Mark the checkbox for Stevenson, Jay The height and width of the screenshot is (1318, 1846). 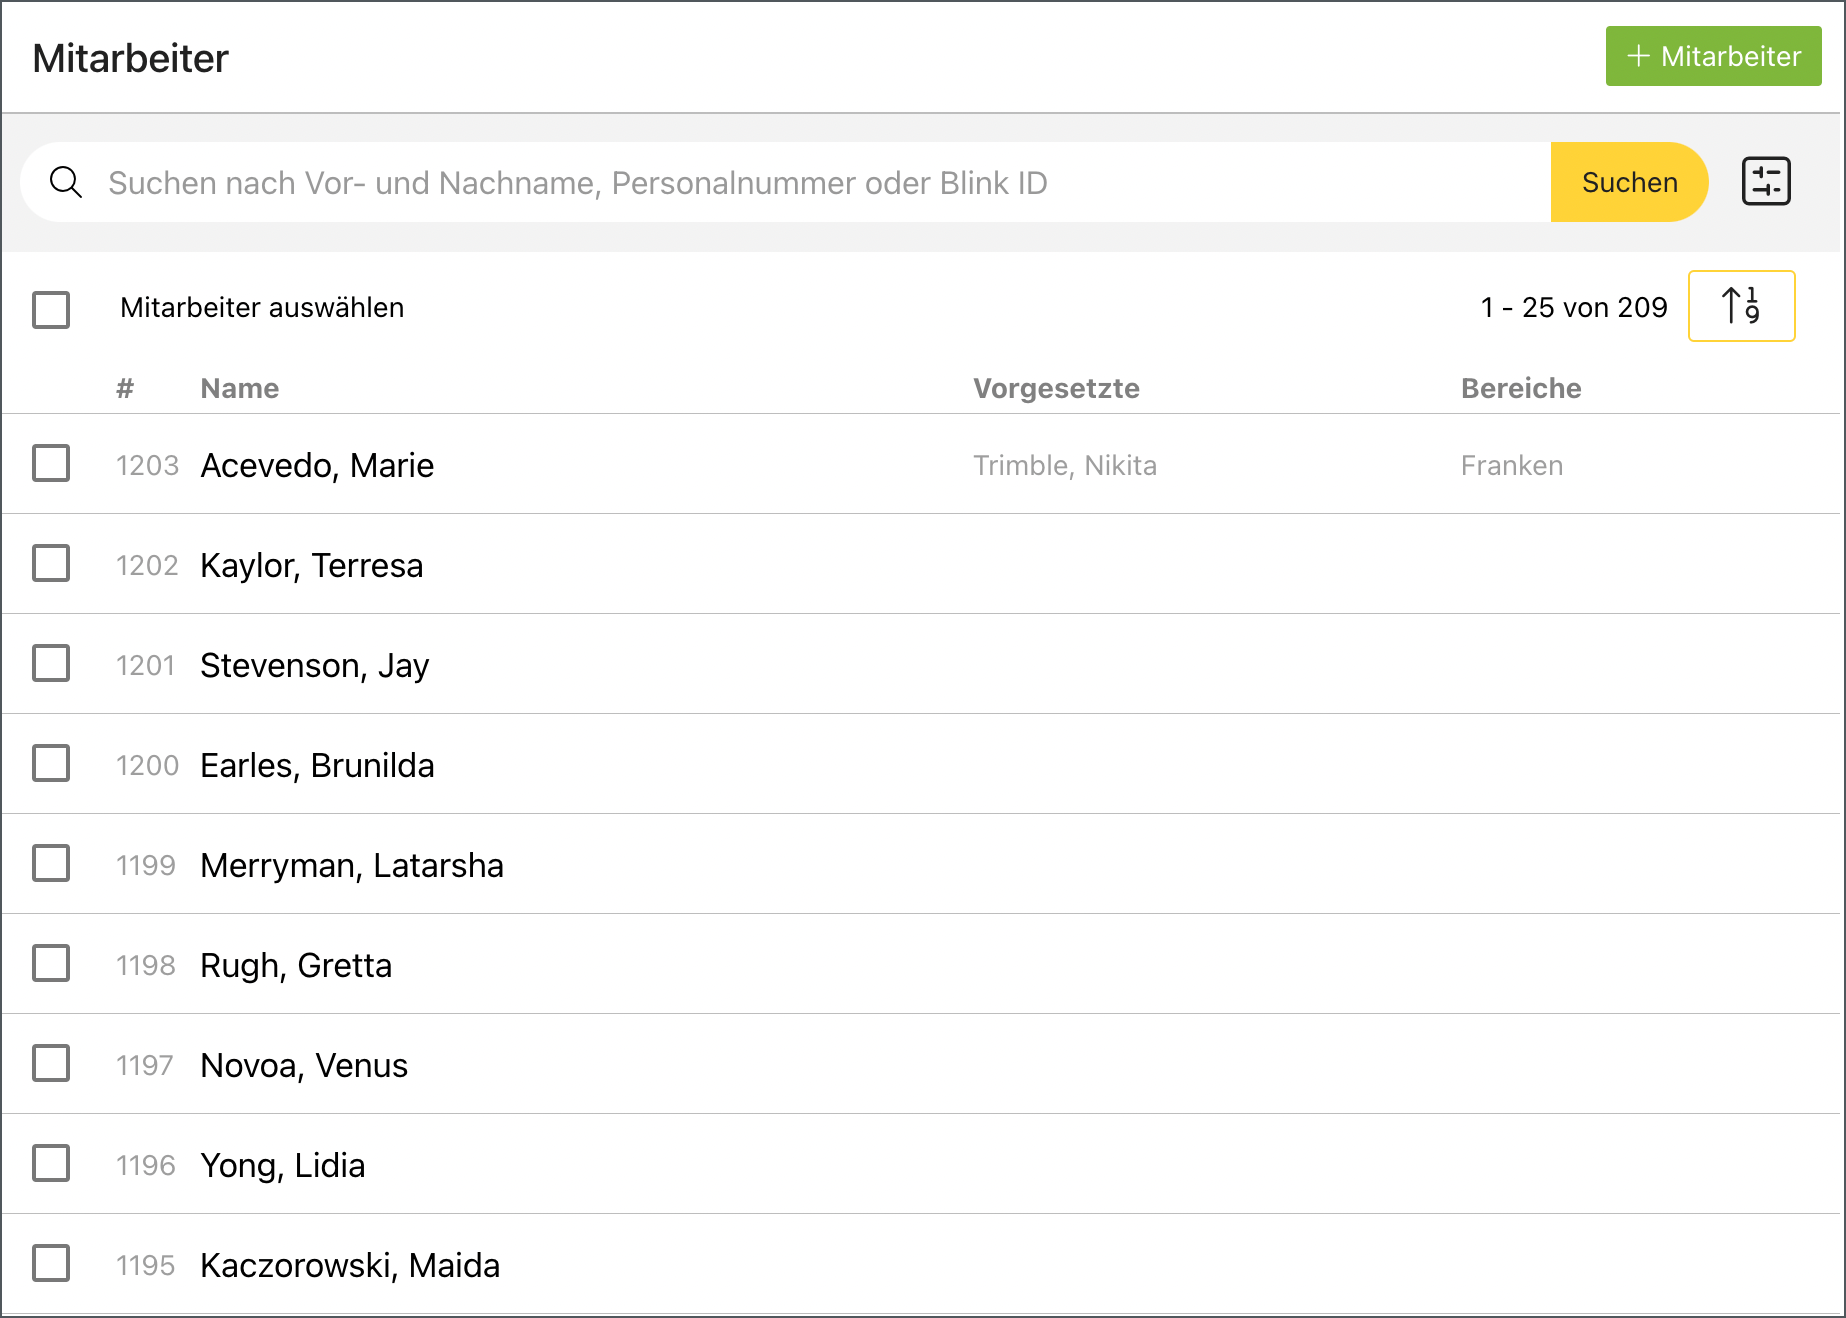pyautogui.click(x=51, y=664)
